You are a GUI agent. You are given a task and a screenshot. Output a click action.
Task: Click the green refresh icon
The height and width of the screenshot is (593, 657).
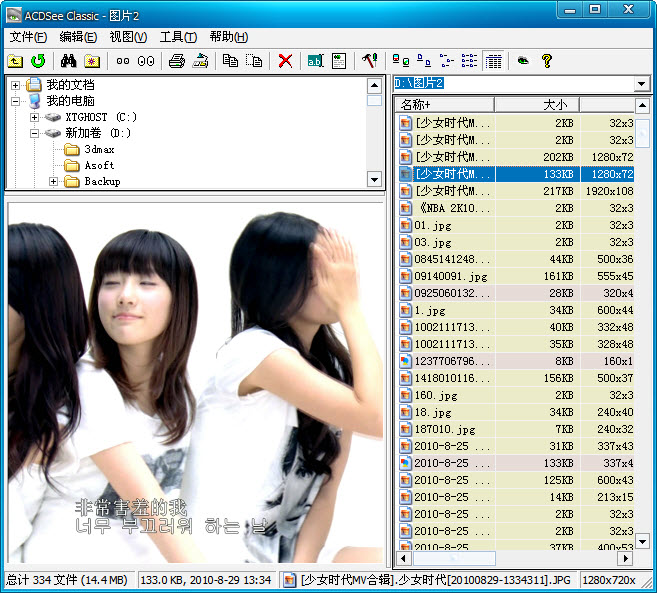tap(38, 61)
